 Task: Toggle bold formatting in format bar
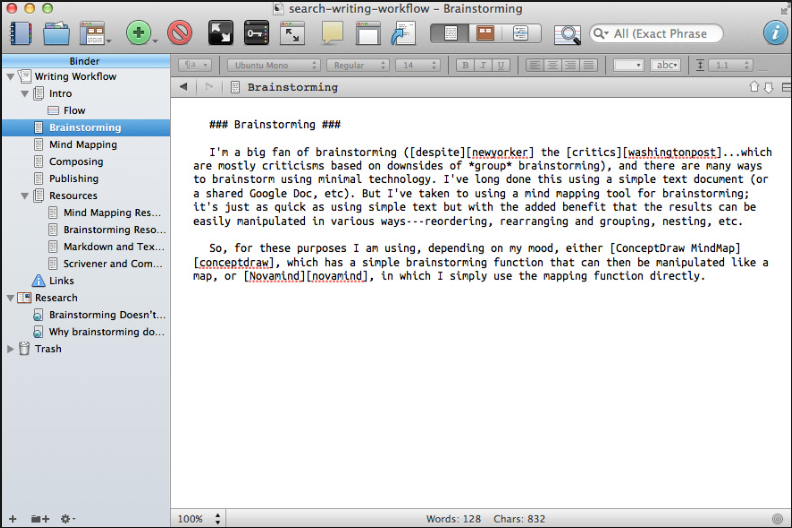coord(464,65)
